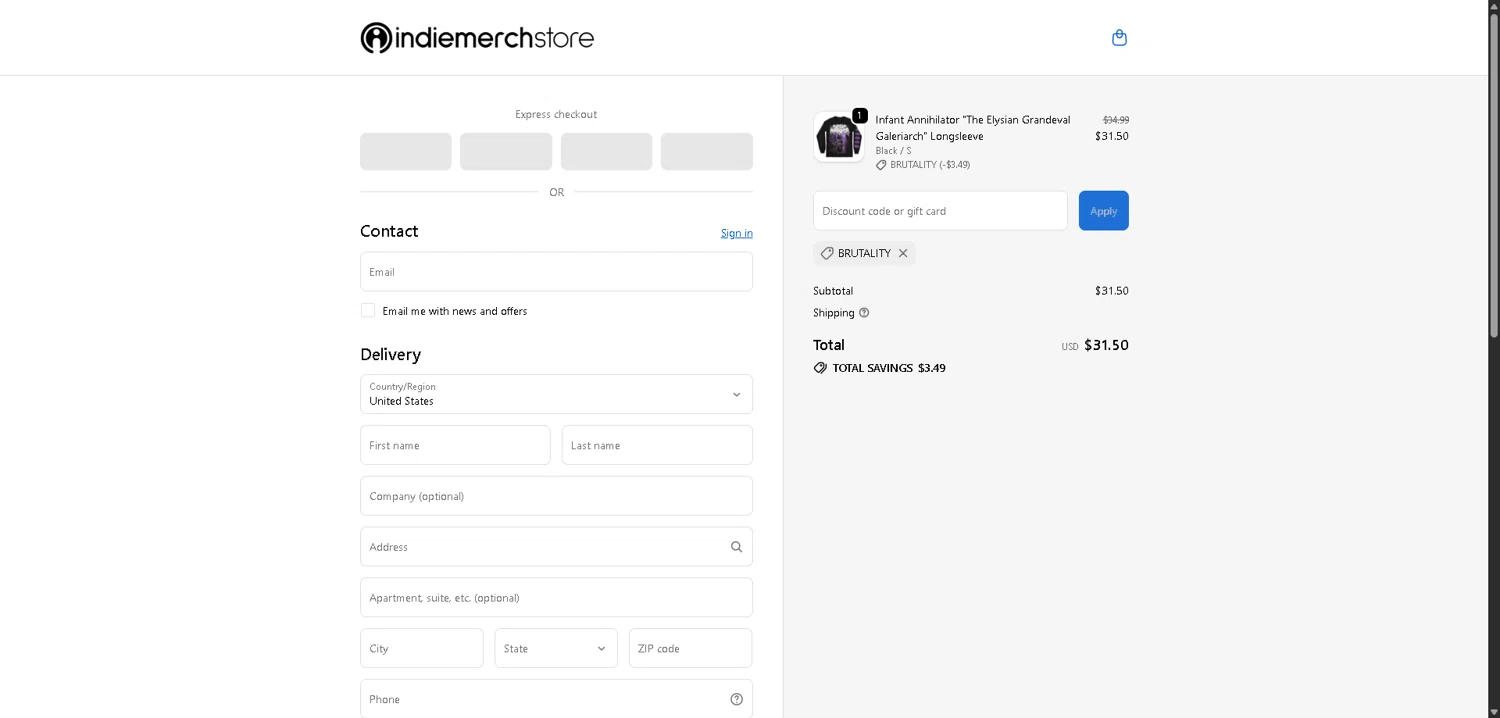Open the Country/Region dropdown
The width and height of the screenshot is (1500, 718).
point(556,394)
